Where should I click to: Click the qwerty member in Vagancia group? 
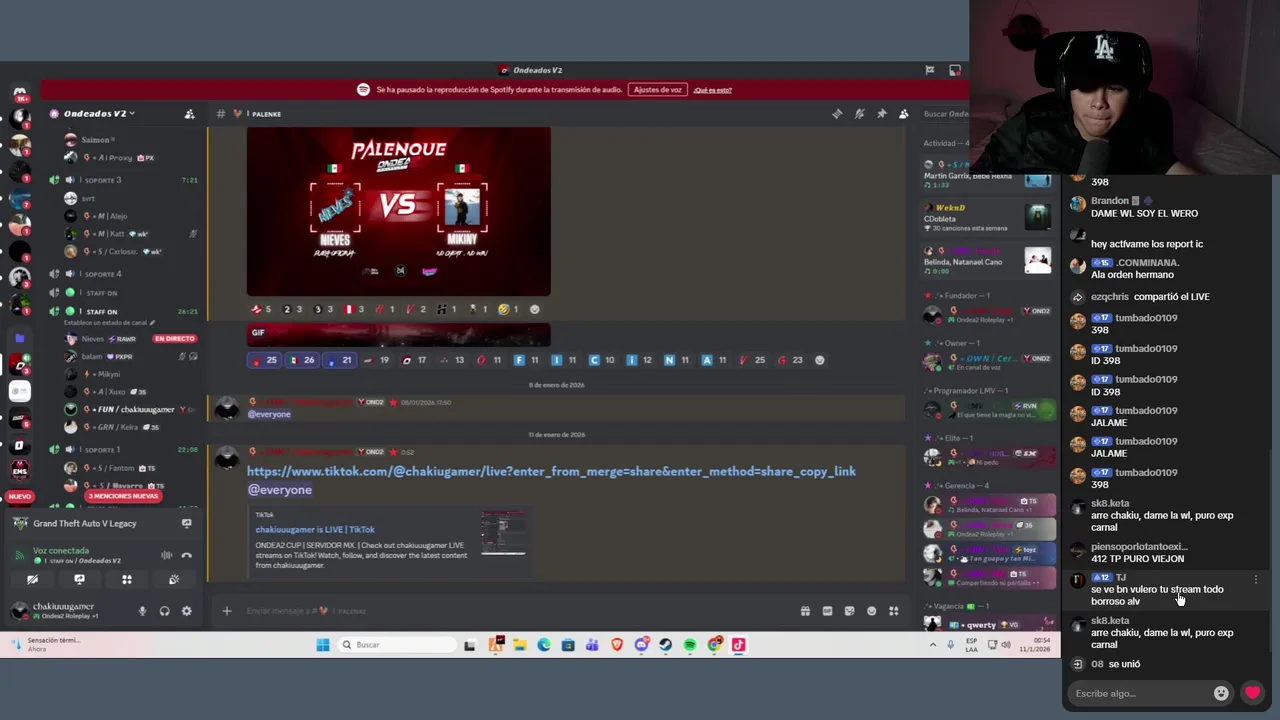[987, 624]
